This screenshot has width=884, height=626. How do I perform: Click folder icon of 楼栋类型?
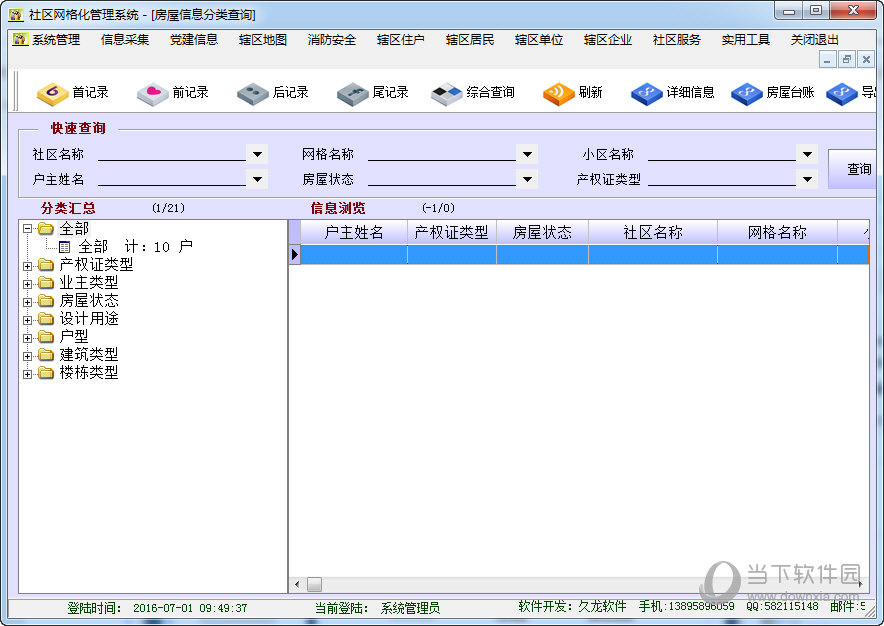[x=46, y=373]
